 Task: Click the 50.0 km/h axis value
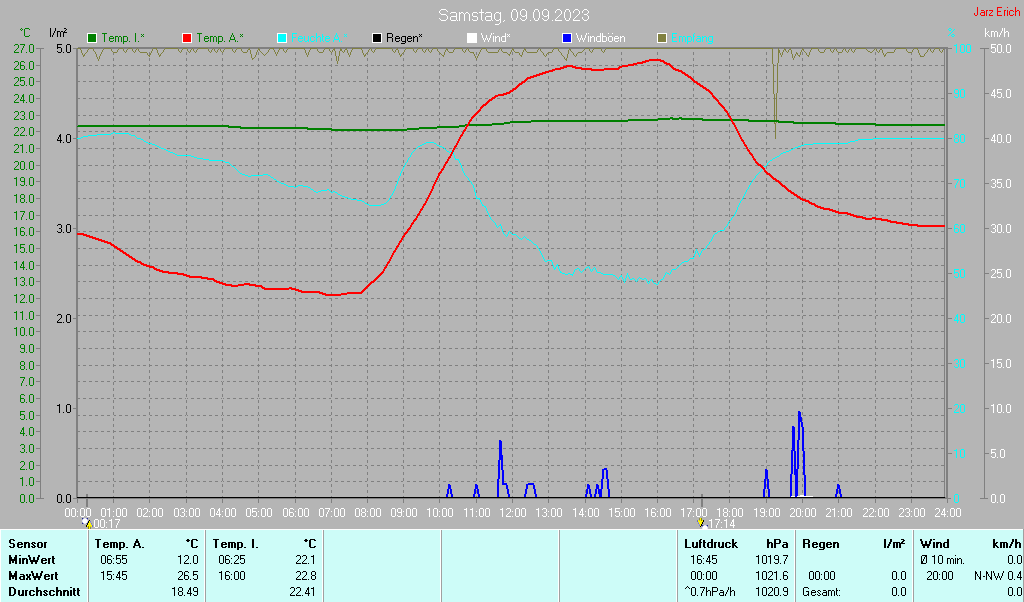[1001, 48]
